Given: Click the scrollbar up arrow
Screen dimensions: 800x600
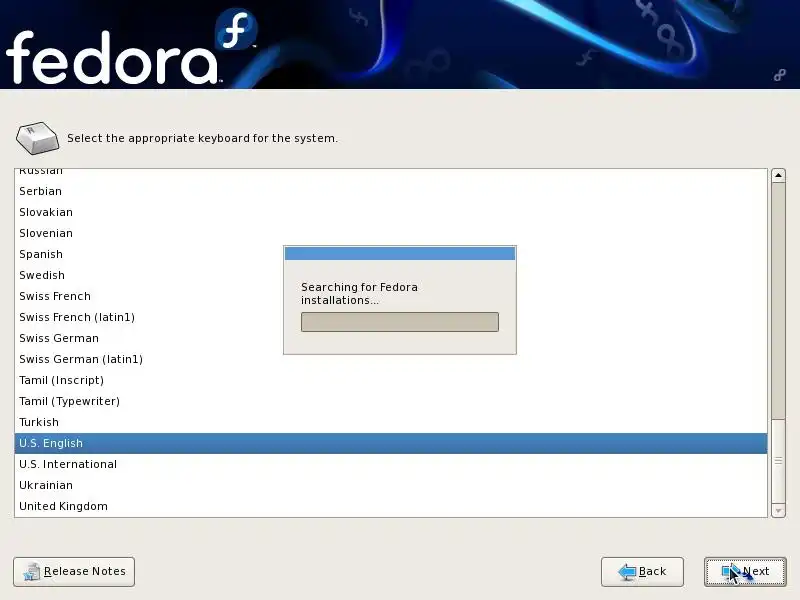Looking at the screenshot, I should 778,176.
